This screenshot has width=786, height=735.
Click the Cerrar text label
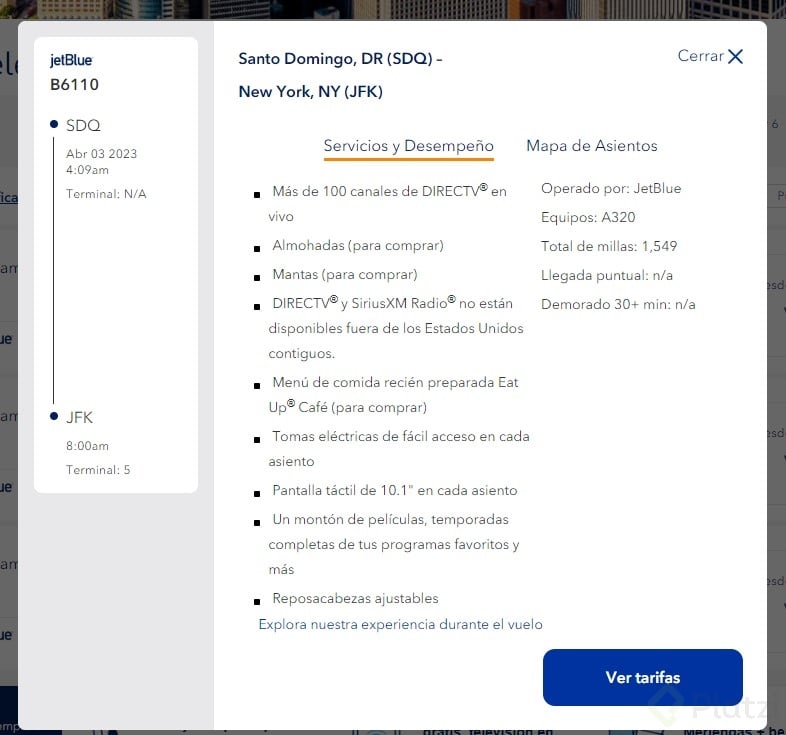[701, 56]
